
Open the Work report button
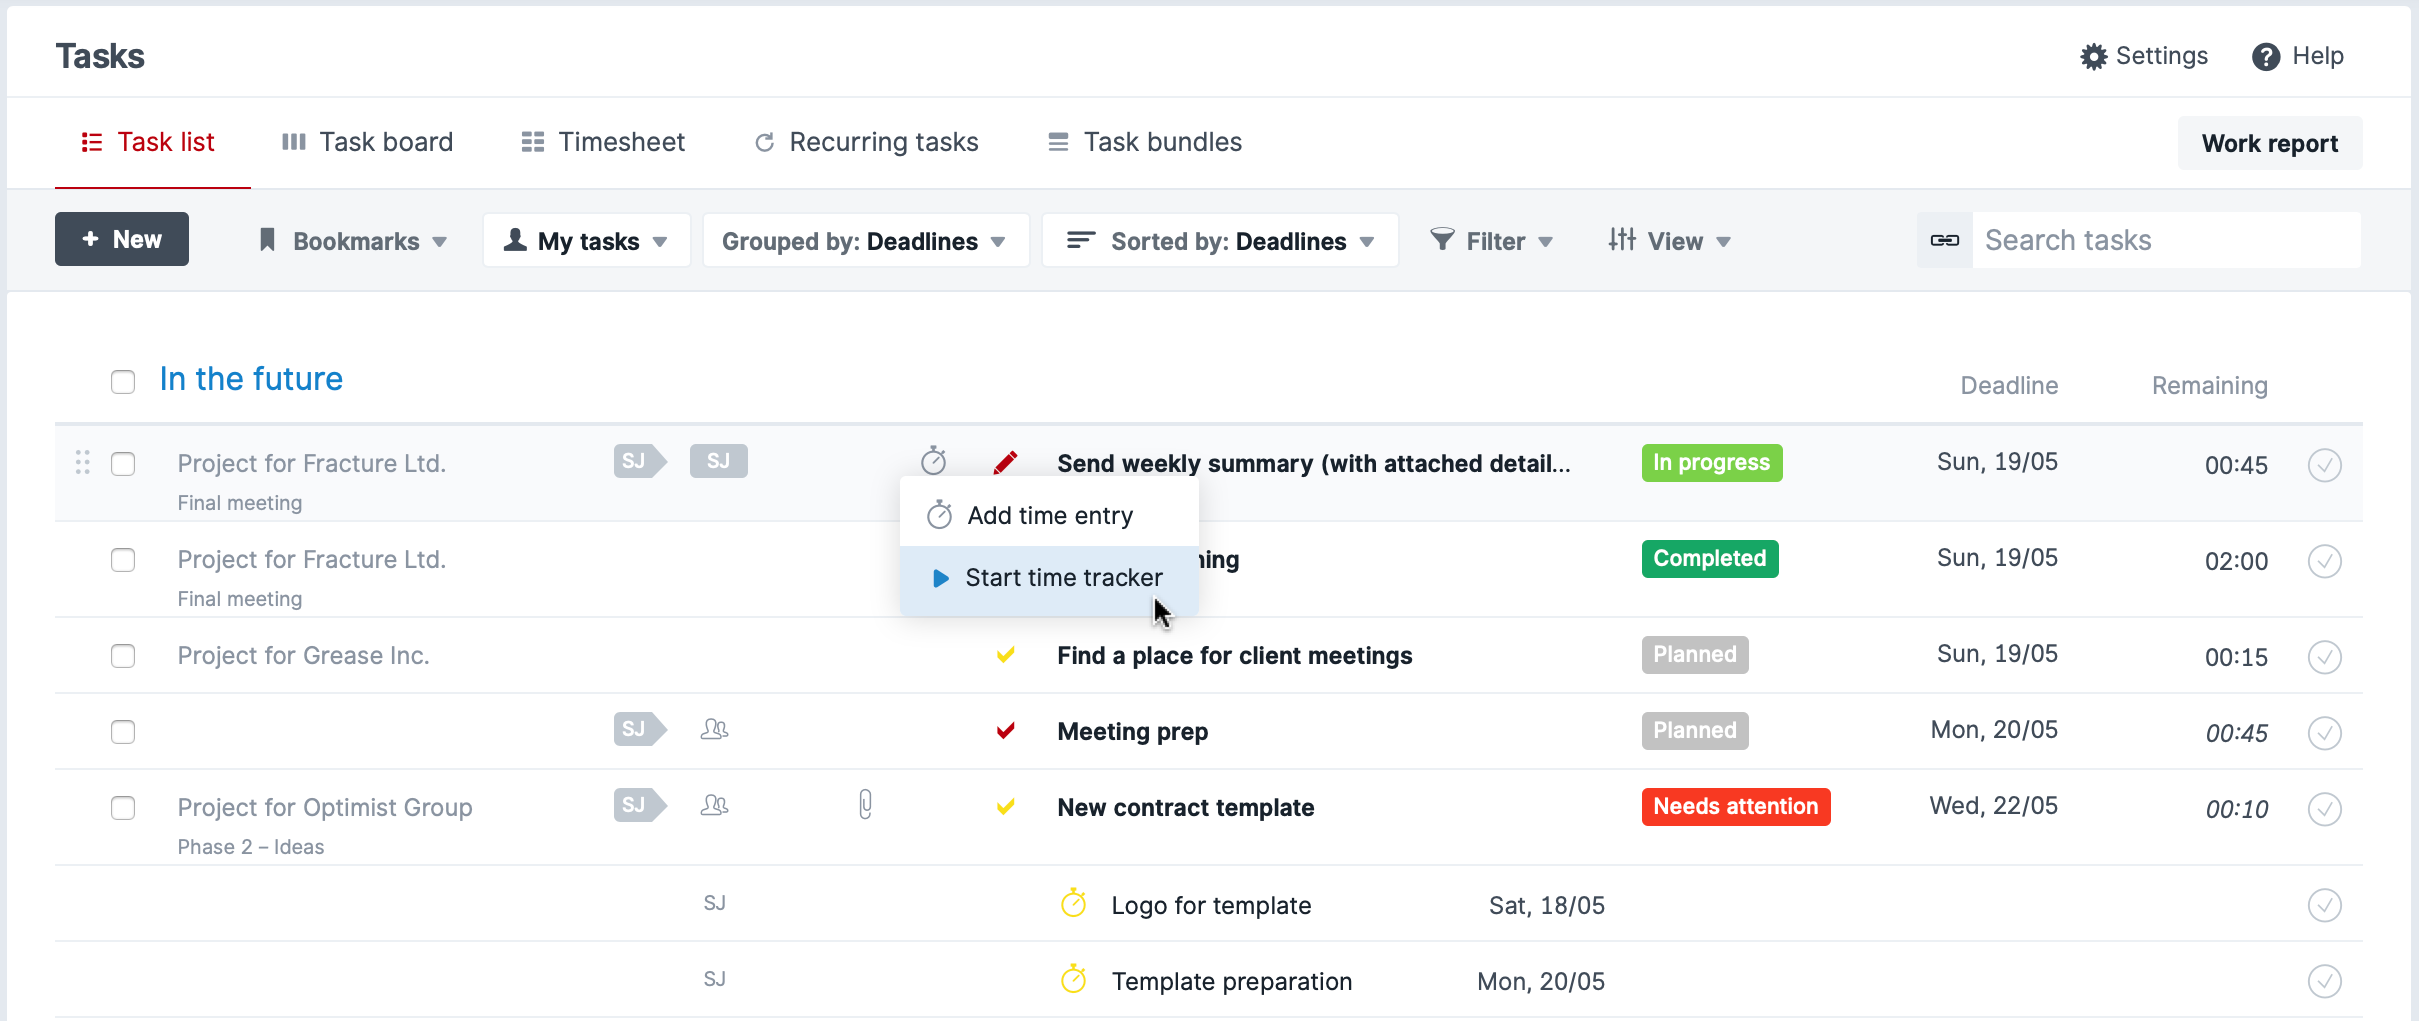tap(2269, 143)
